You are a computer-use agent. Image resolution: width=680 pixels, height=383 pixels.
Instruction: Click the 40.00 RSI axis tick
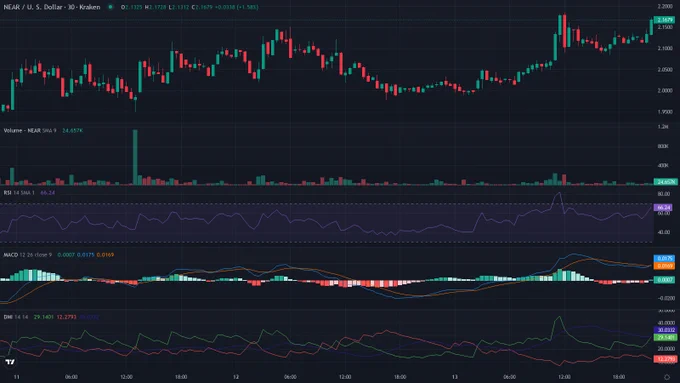coord(664,232)
